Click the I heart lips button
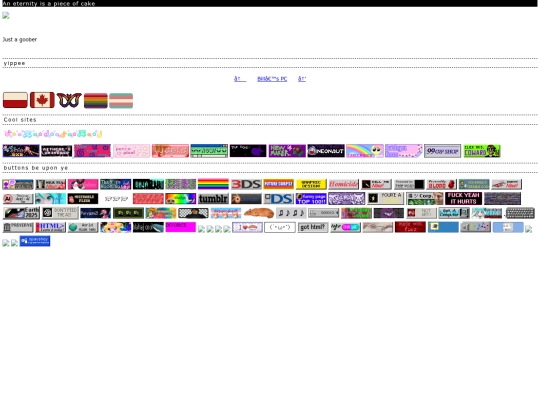This screenshot has height=405, width=540. tap(247, 227)
